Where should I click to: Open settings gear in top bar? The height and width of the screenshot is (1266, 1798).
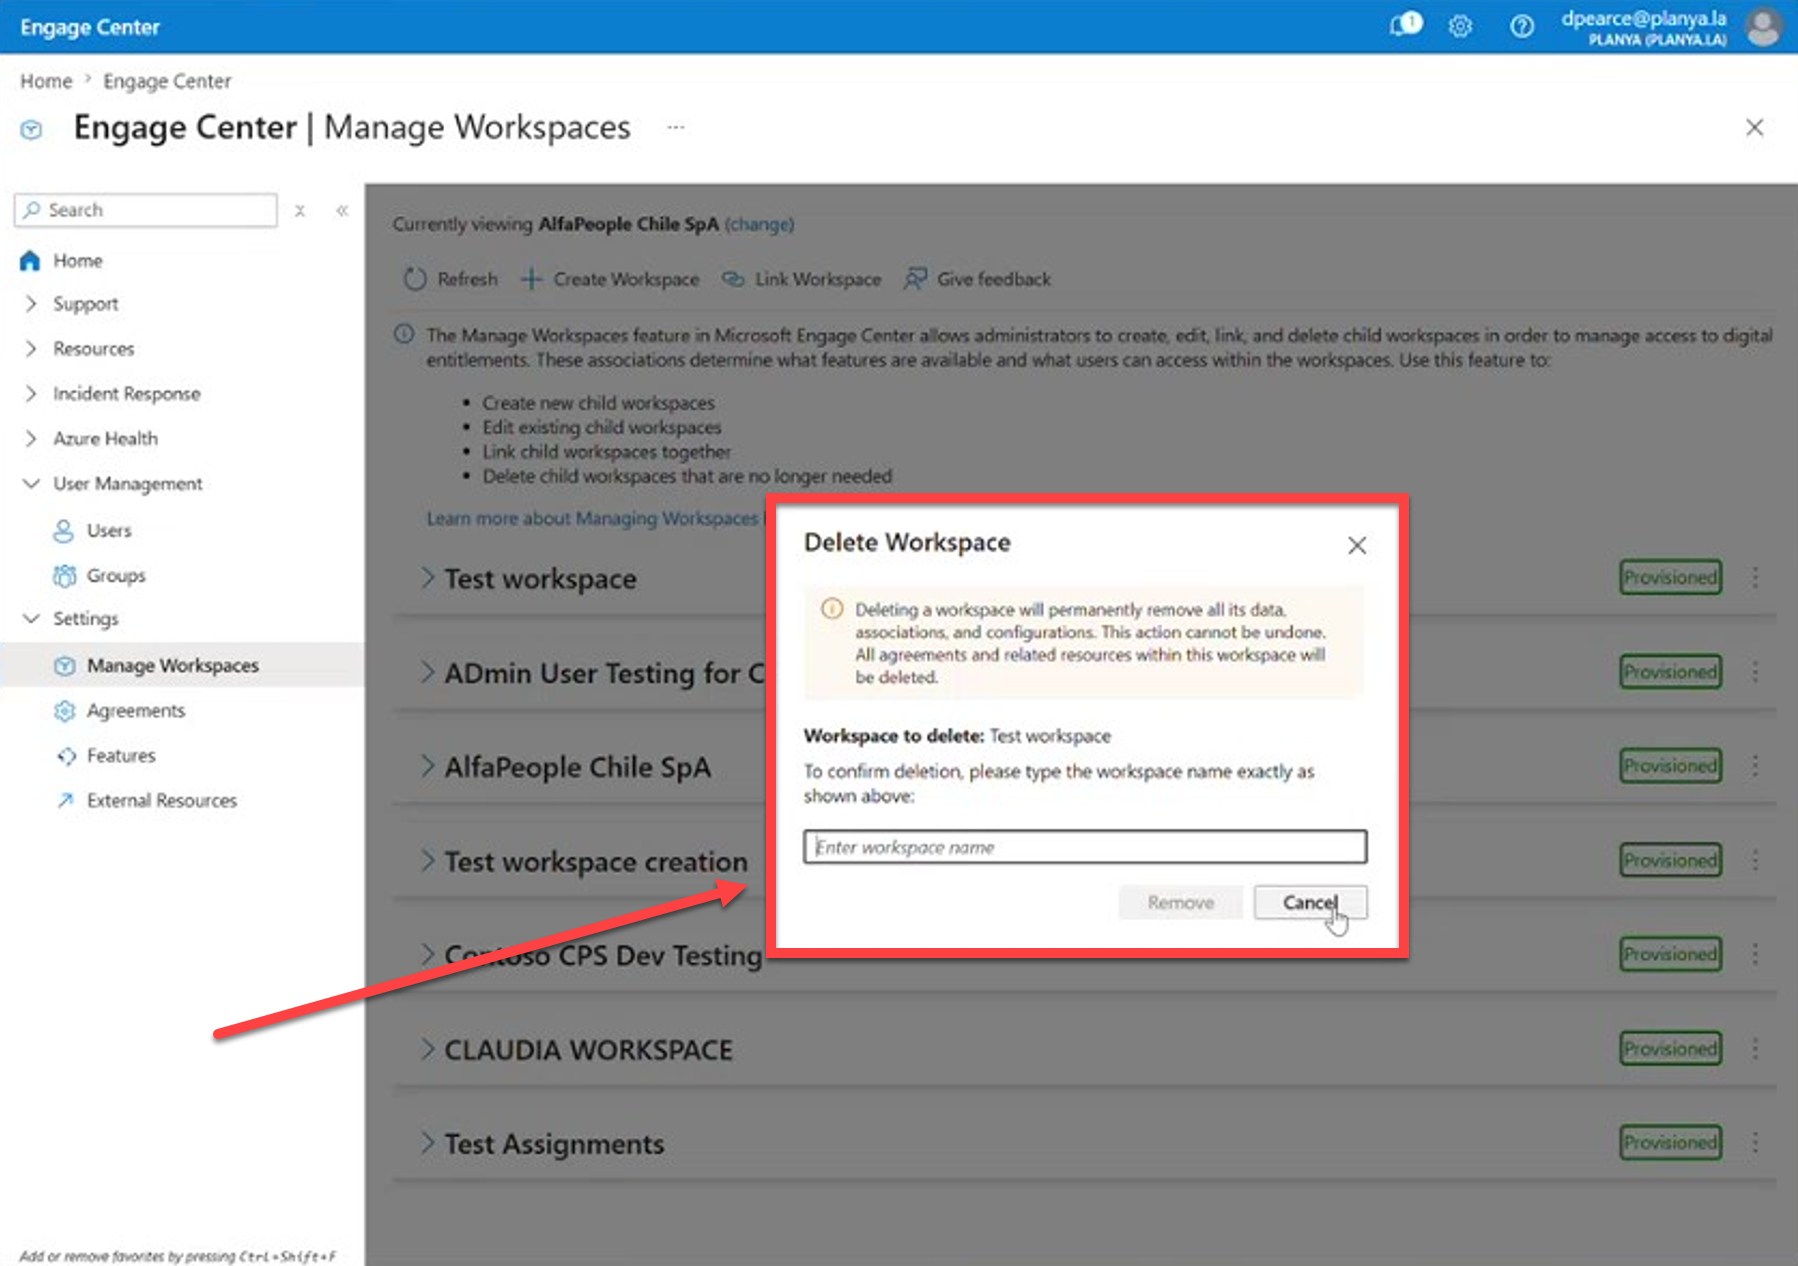click(1460, 26)
